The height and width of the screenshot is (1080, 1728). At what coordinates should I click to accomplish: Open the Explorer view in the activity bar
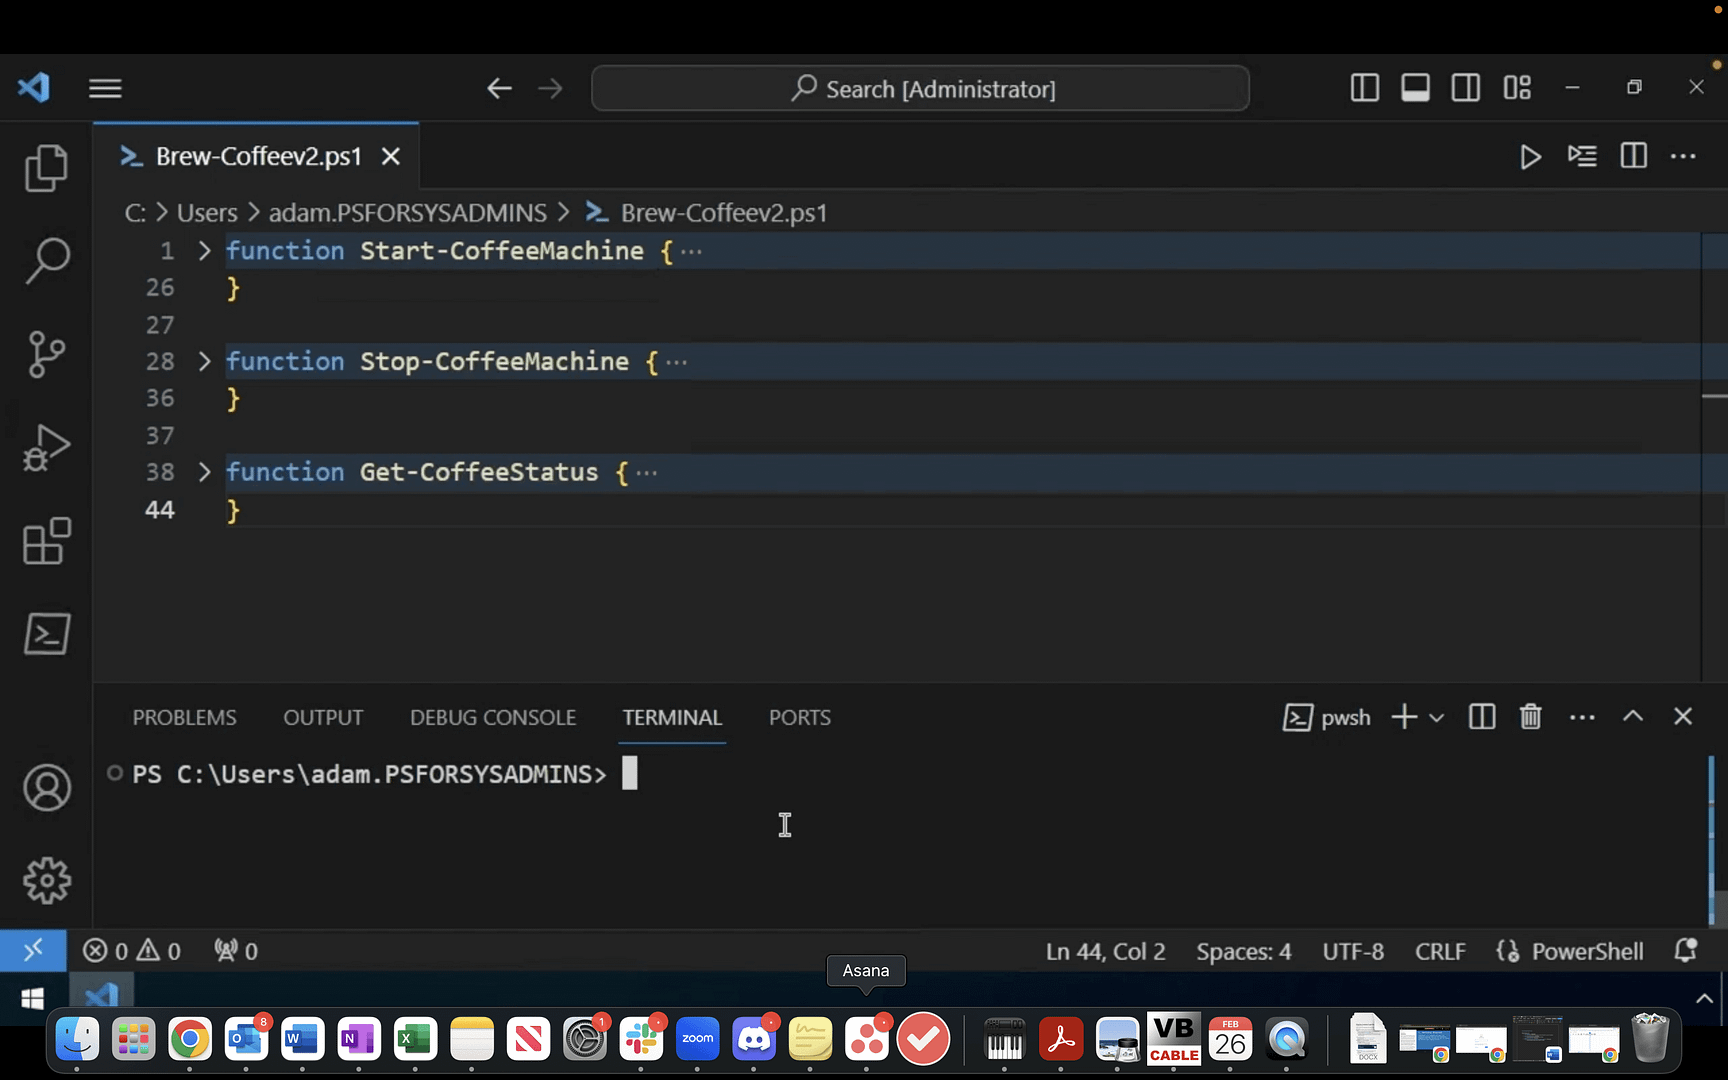[46, 167]
